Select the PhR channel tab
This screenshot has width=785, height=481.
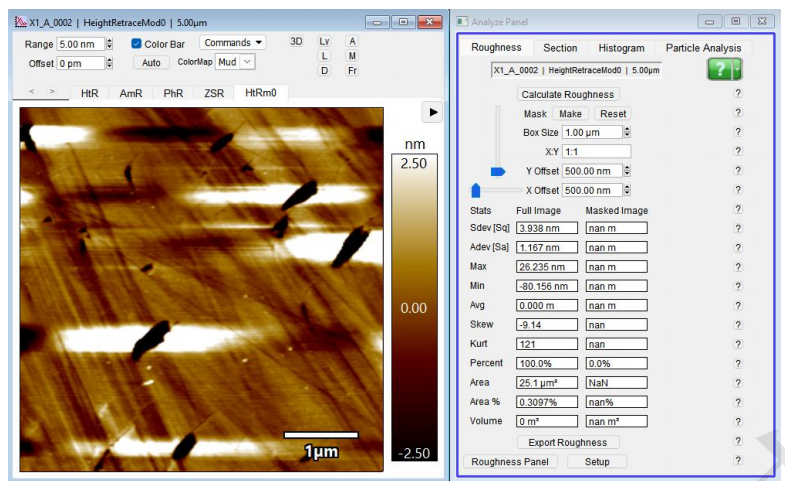coord(173,93)
